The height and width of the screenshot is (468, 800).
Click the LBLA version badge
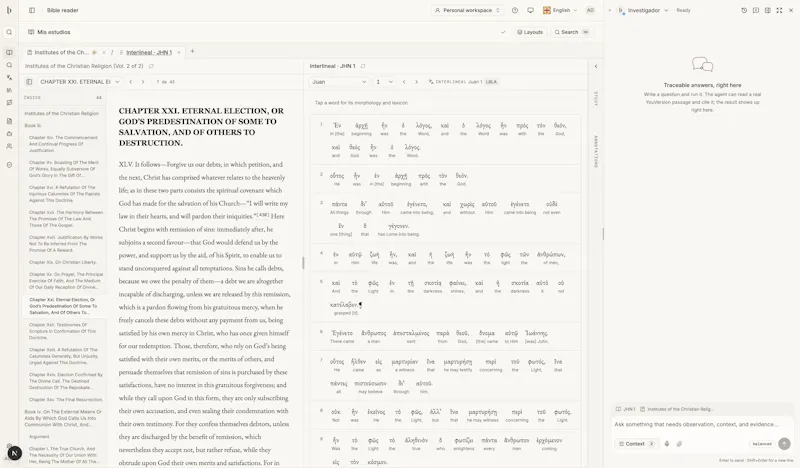[x=491, y=82]
